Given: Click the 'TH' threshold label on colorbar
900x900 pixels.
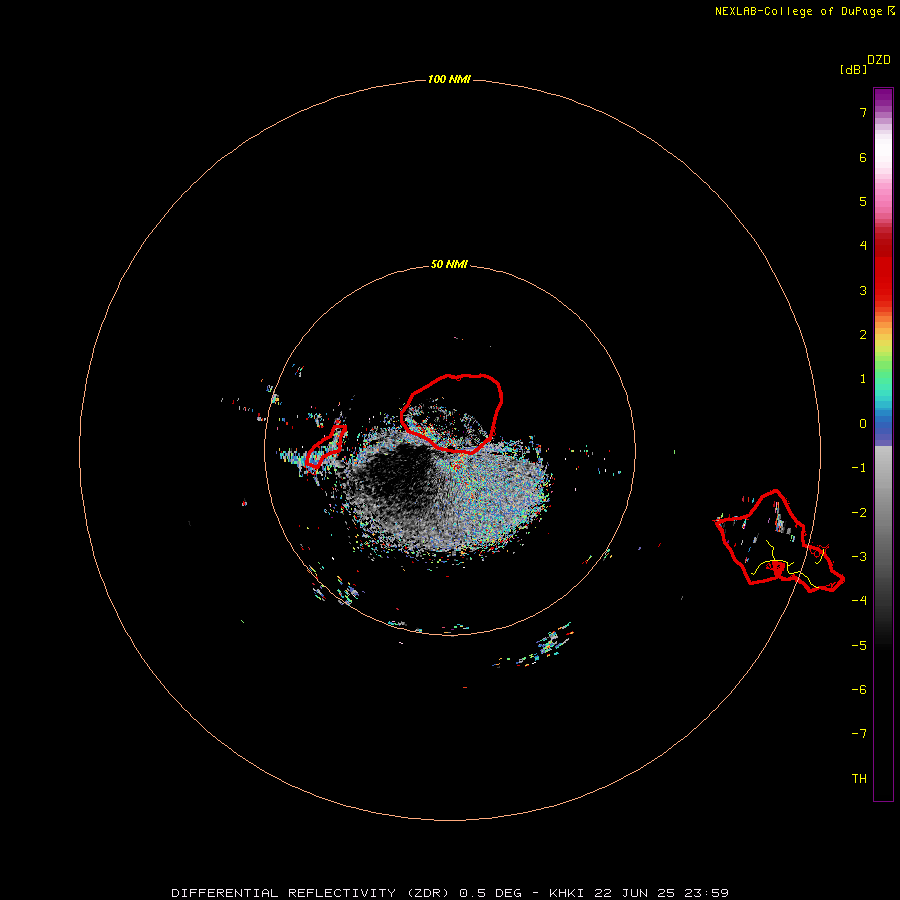Looking at the screenshot, I should tap(859, 779).
